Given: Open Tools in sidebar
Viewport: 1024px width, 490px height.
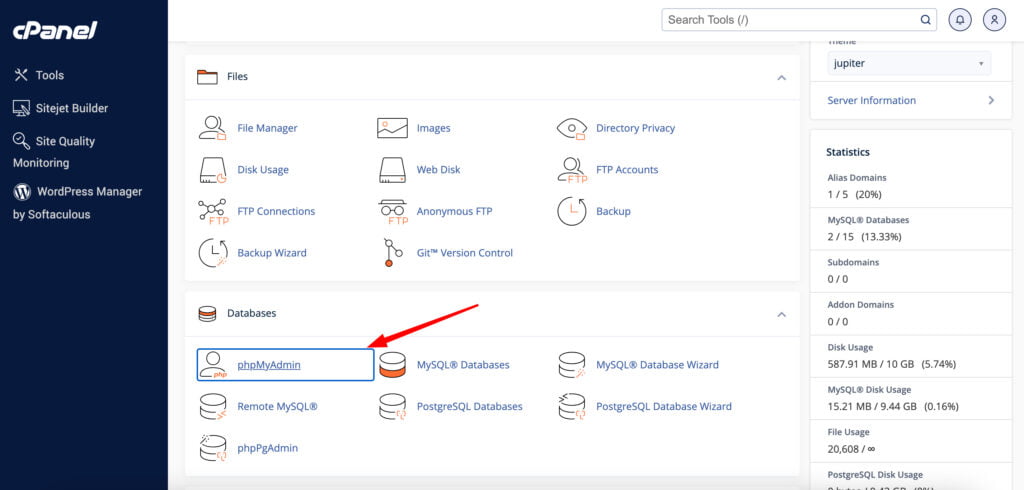Looking at the screenshot, I should [x=39, y=75].
